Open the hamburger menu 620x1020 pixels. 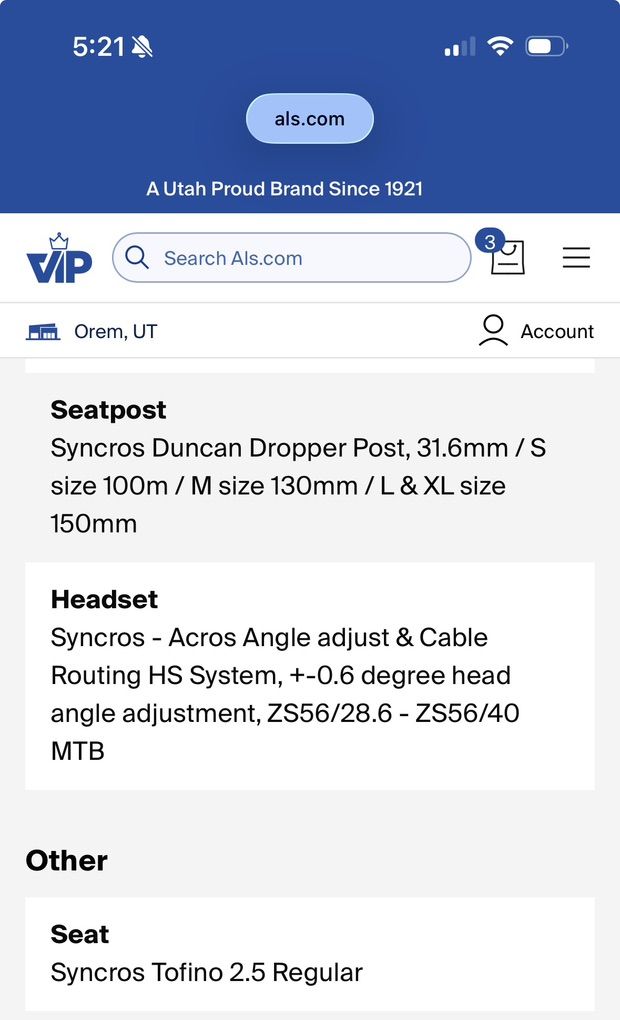click(x=576, y=258)
